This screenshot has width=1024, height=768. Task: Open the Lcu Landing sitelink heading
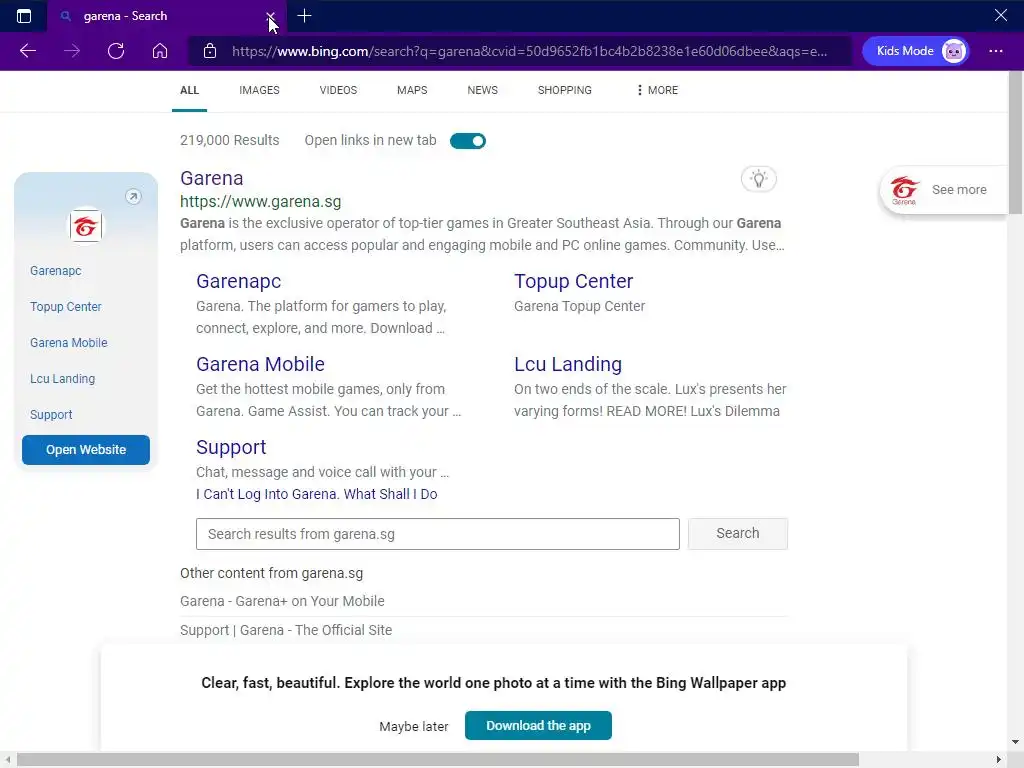tap(568, 364)
